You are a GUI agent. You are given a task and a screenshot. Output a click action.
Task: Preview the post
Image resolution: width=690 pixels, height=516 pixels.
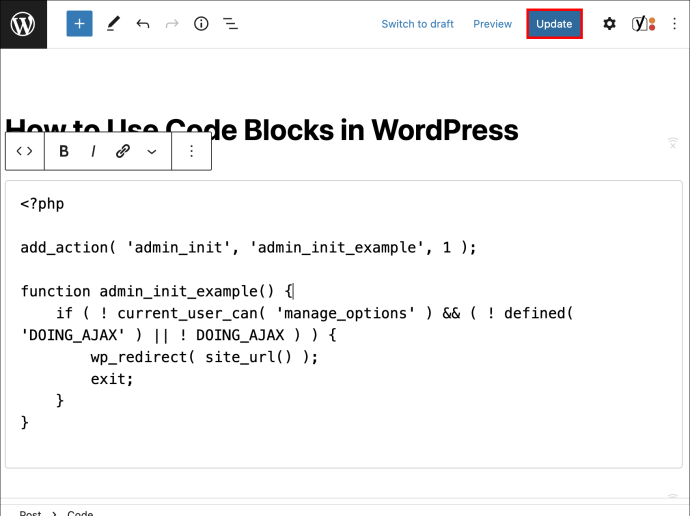[492, 24]
